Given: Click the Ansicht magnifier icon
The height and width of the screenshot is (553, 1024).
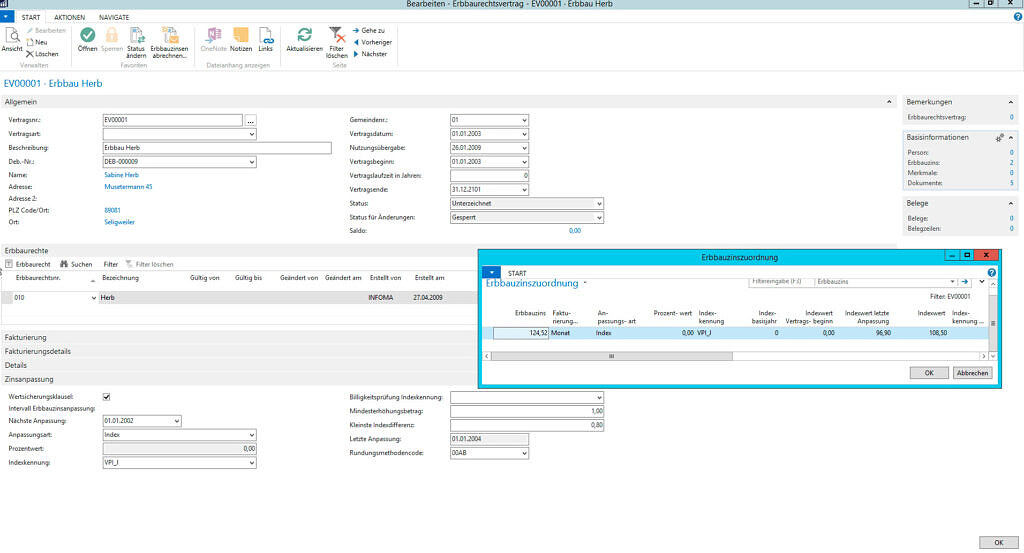Looking at the screenshot, I should click(12, 35).
